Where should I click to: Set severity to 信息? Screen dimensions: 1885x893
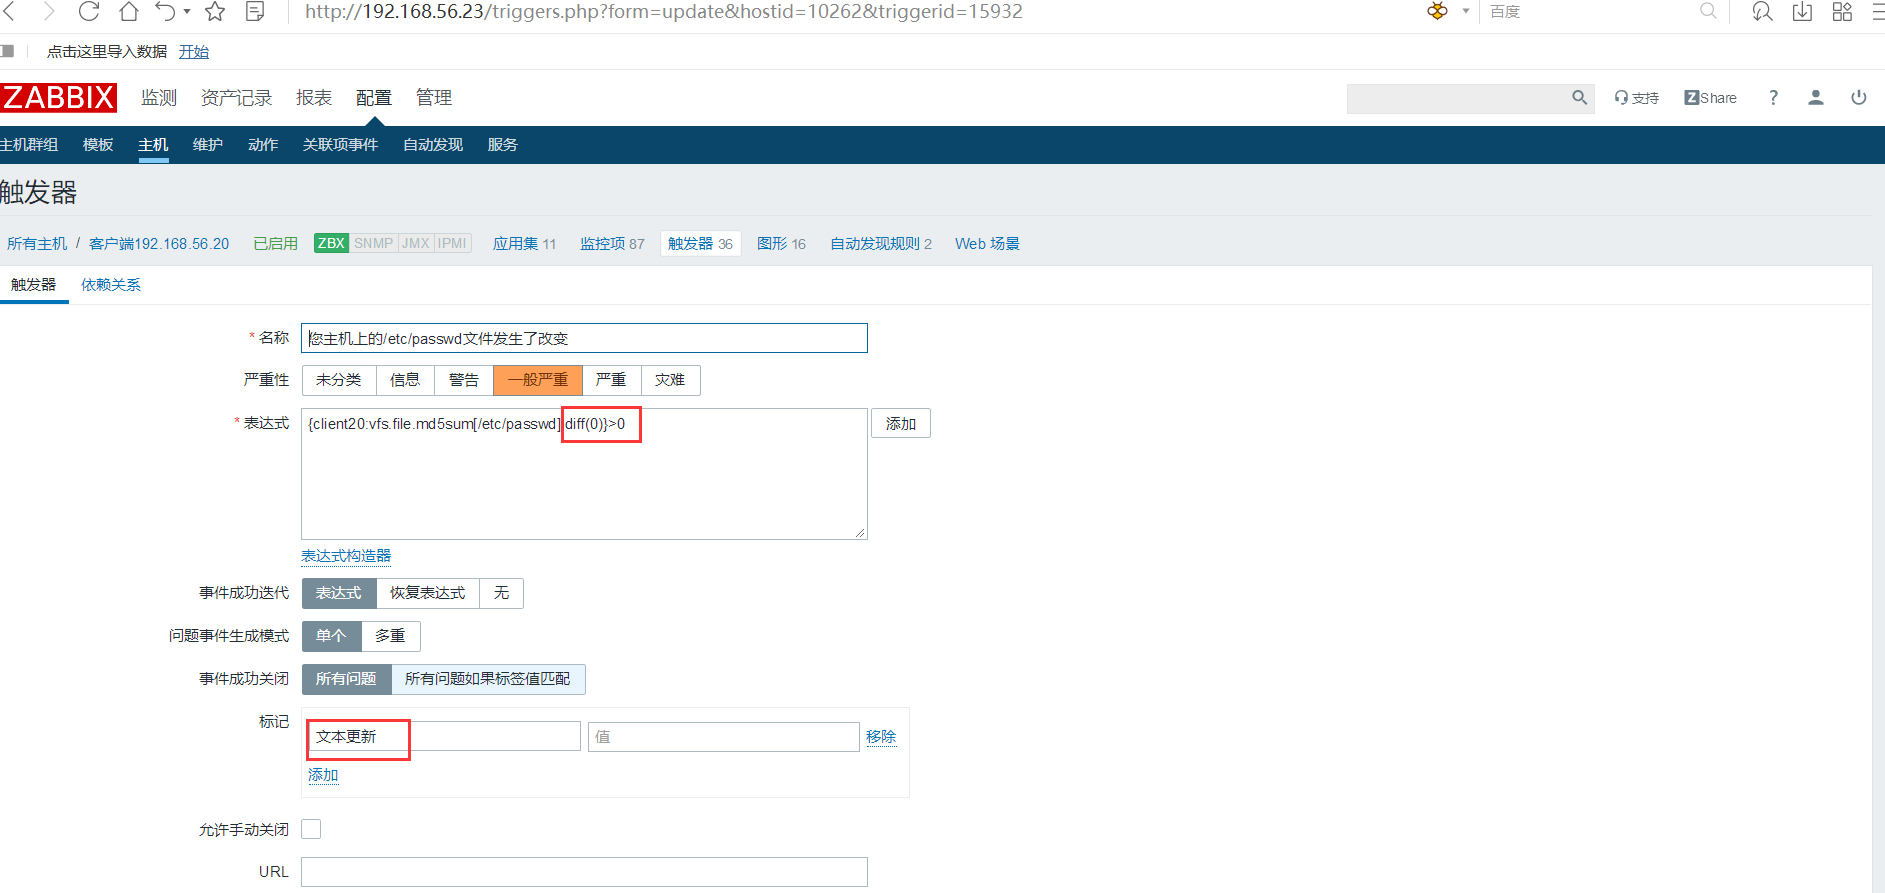(405, 380)
